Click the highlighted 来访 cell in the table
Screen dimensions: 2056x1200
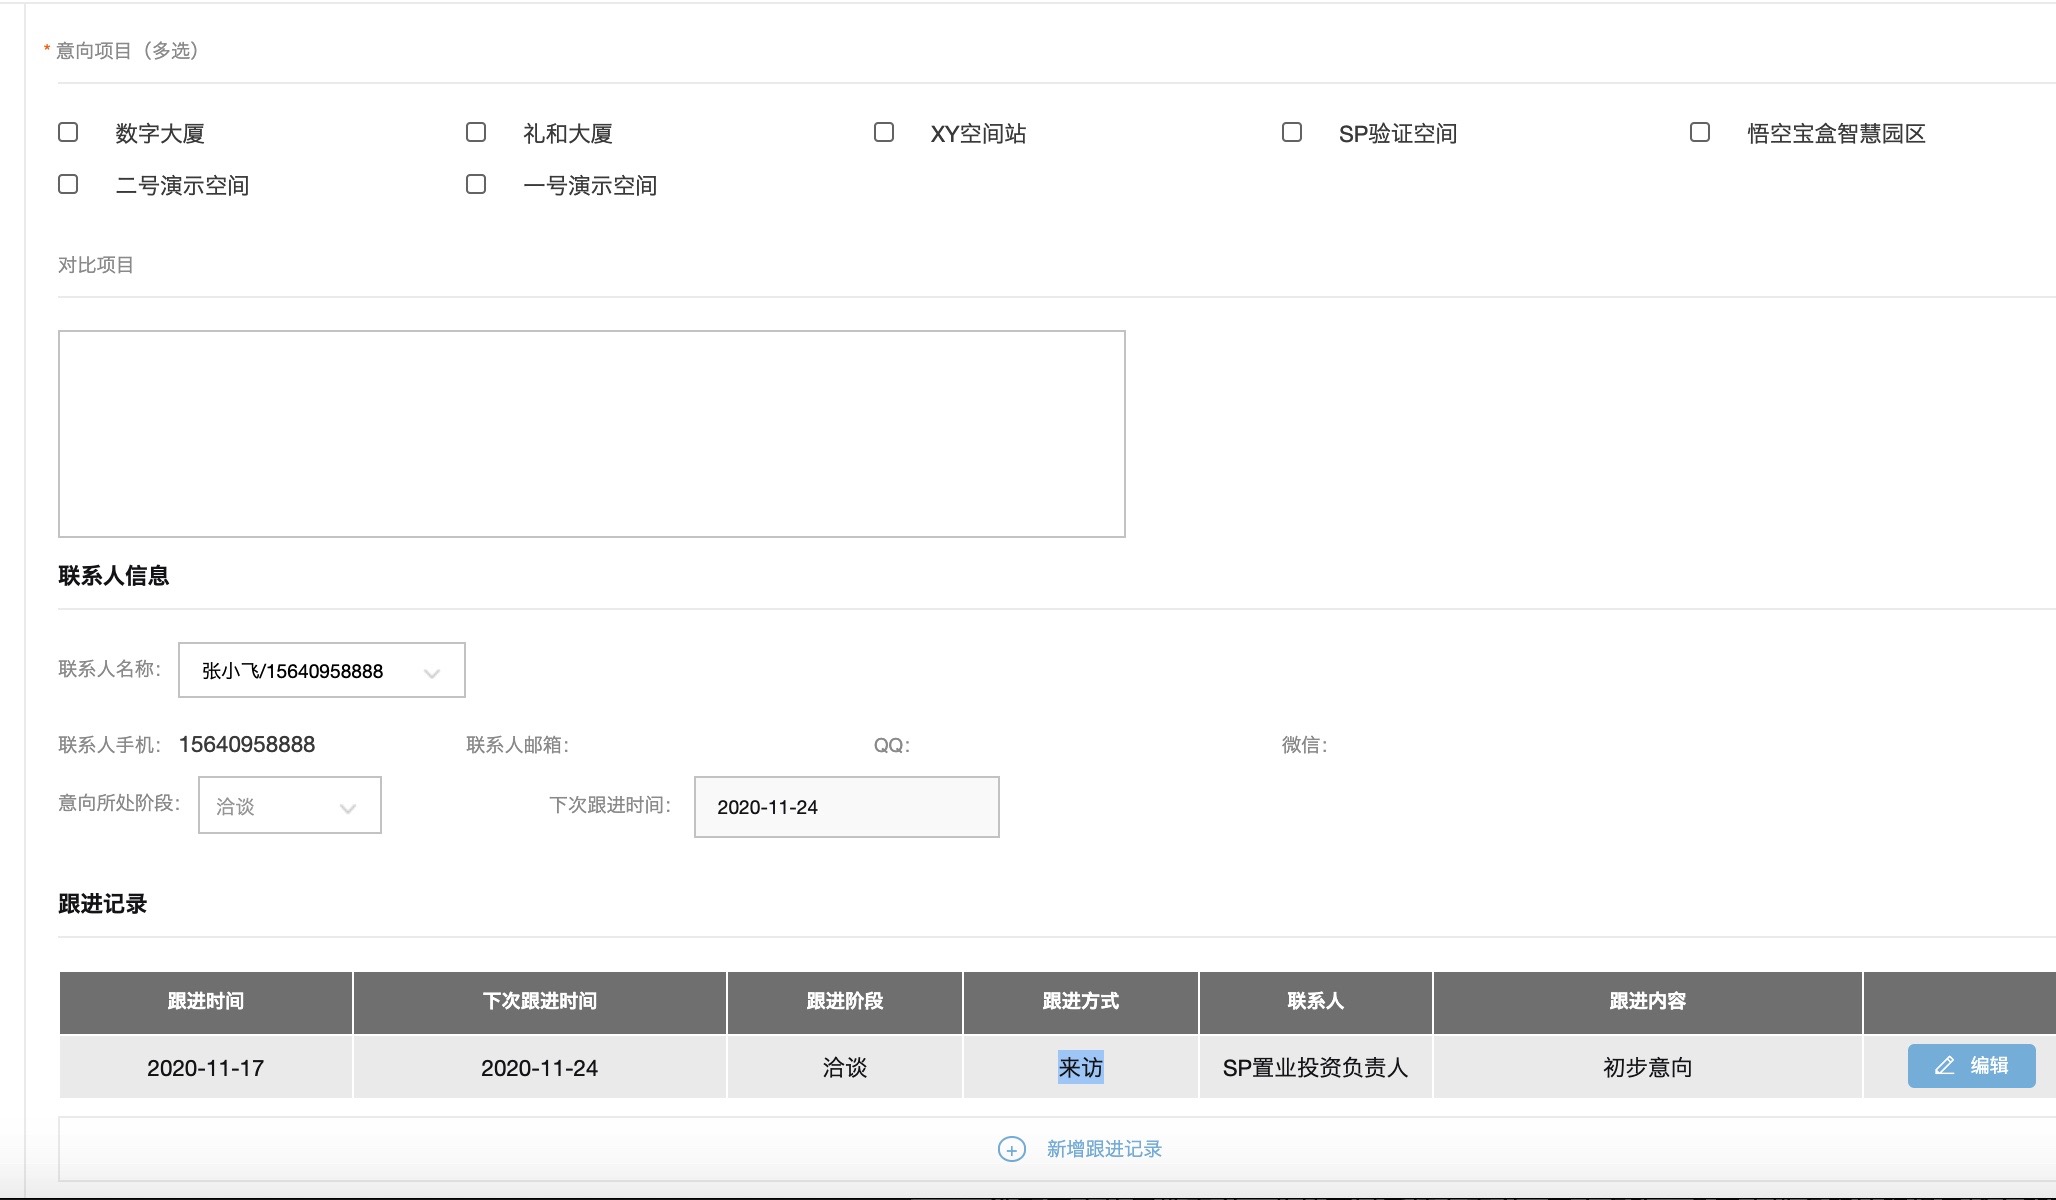pos(1080,1068)
